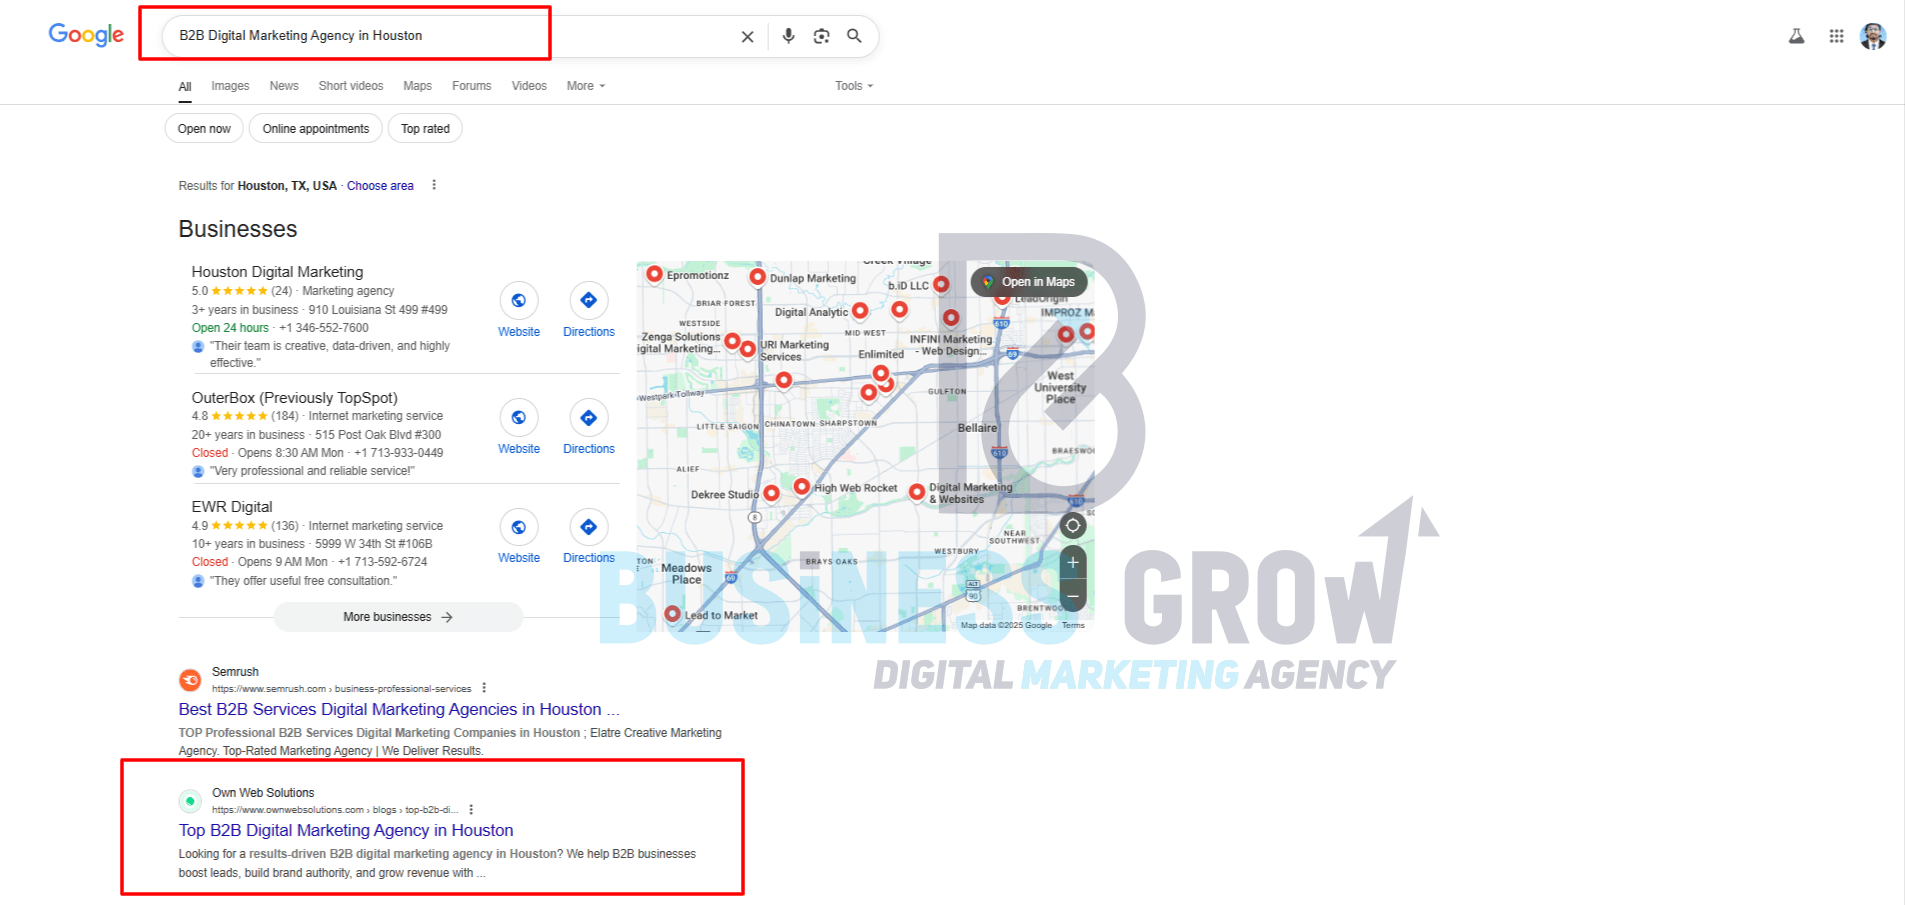Click Digital Analytic map pin
The image size is (1905, 905).
coord(860,311)
